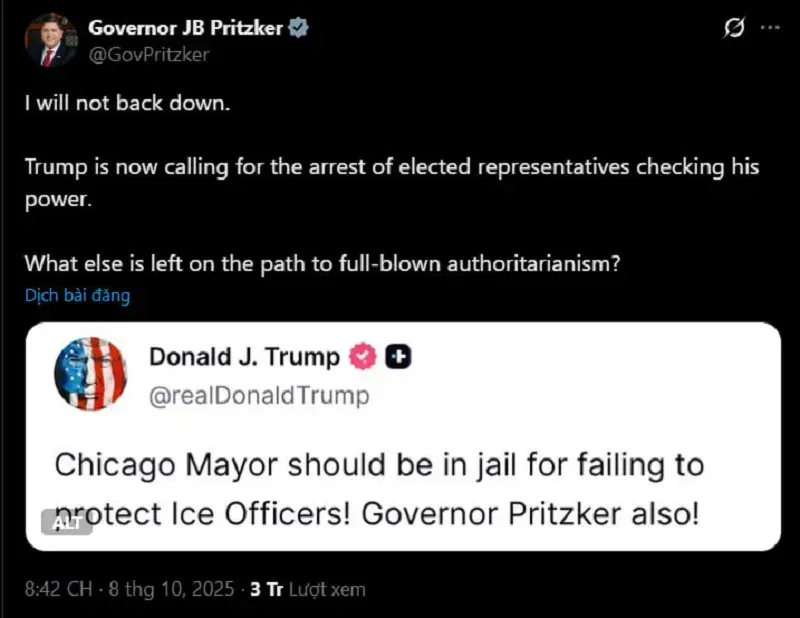
Task: Show the image description via ALT badge
Action: coord(67,523)
